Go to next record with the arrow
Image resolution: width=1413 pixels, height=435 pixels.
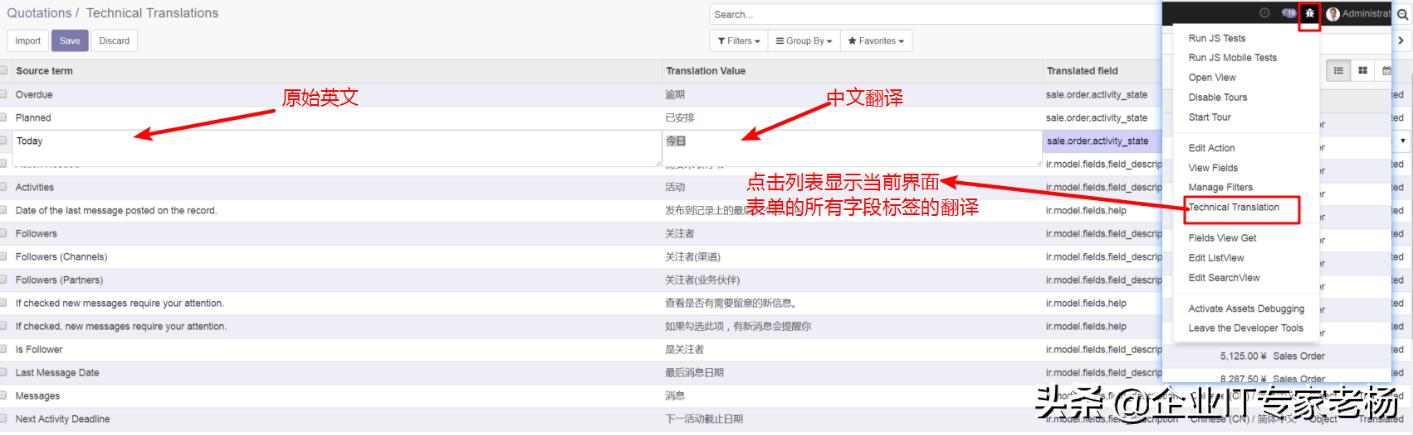coord(1401,41)
